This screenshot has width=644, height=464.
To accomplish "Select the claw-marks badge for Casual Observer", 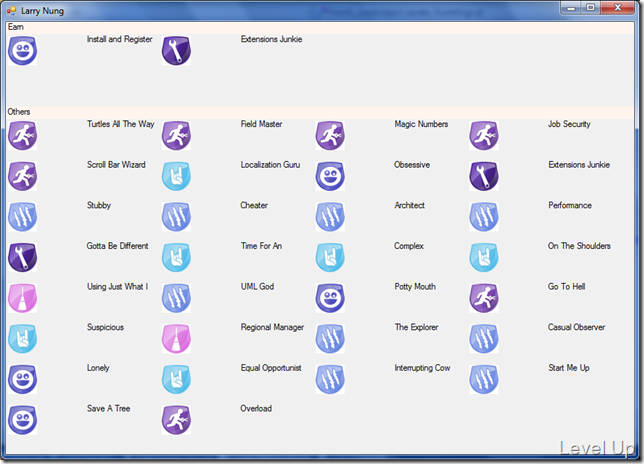I will coord(484,339).
